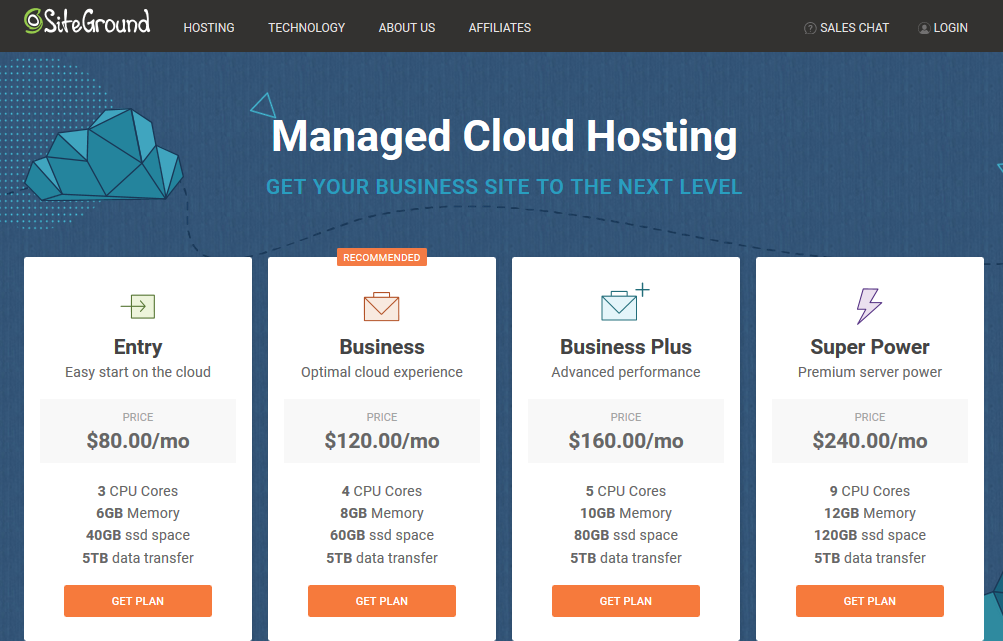Screen dimensions: 1003x641
Task: Click the Entry plan arrow-box icon
Action: pos(138,306)
